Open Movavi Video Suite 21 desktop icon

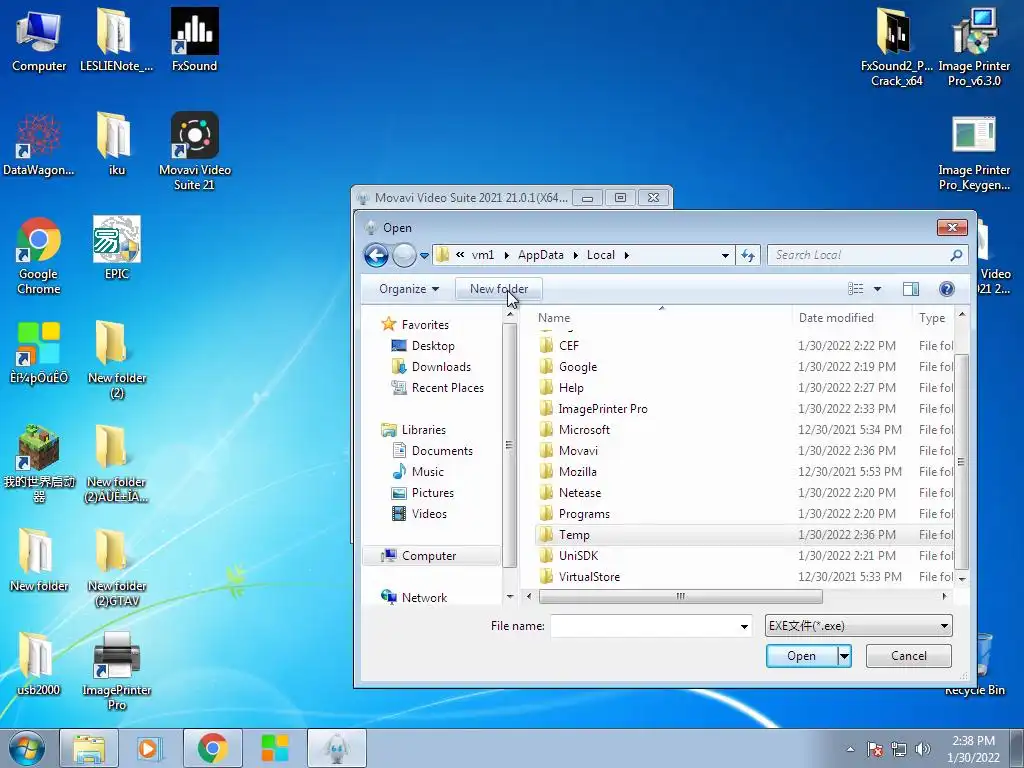click(195, 150)
